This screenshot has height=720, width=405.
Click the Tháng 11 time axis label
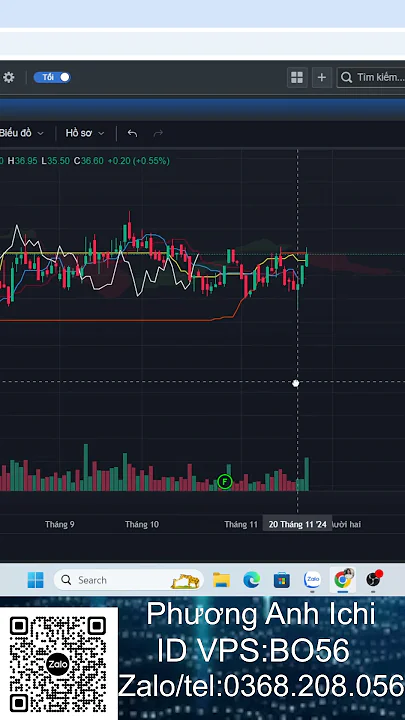(241, 524)
